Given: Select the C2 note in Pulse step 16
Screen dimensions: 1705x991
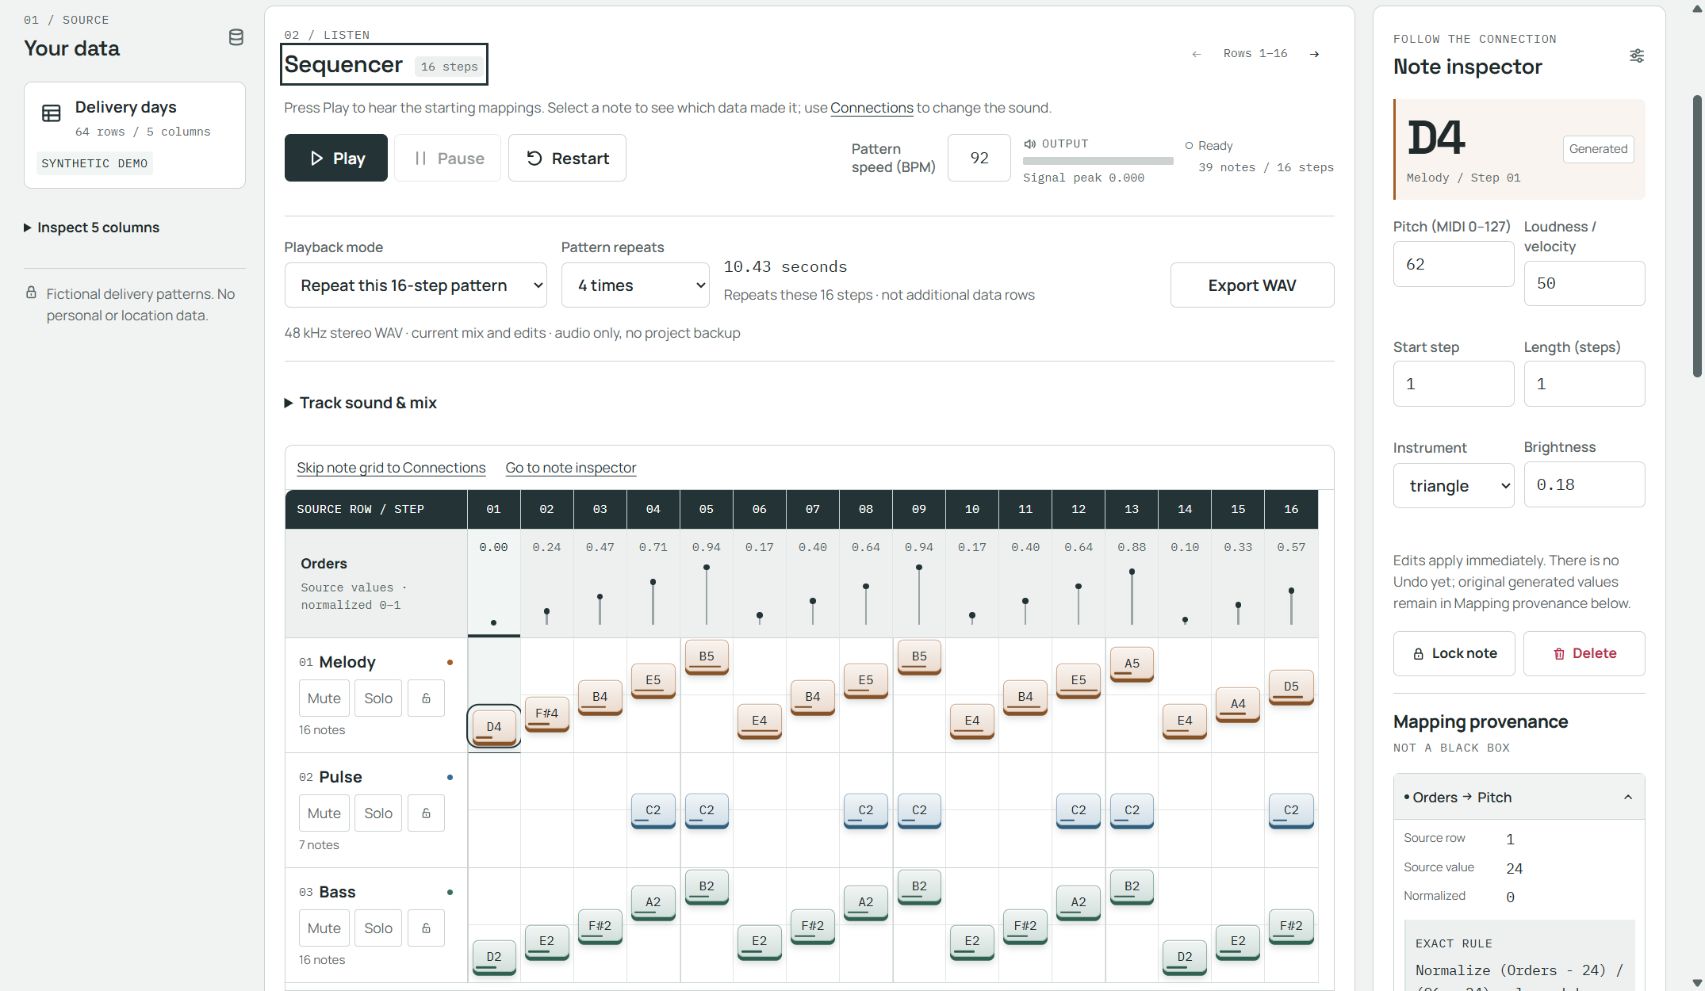Looking at the screenshot, I should pyautogui.click(x=1291, y=811).
